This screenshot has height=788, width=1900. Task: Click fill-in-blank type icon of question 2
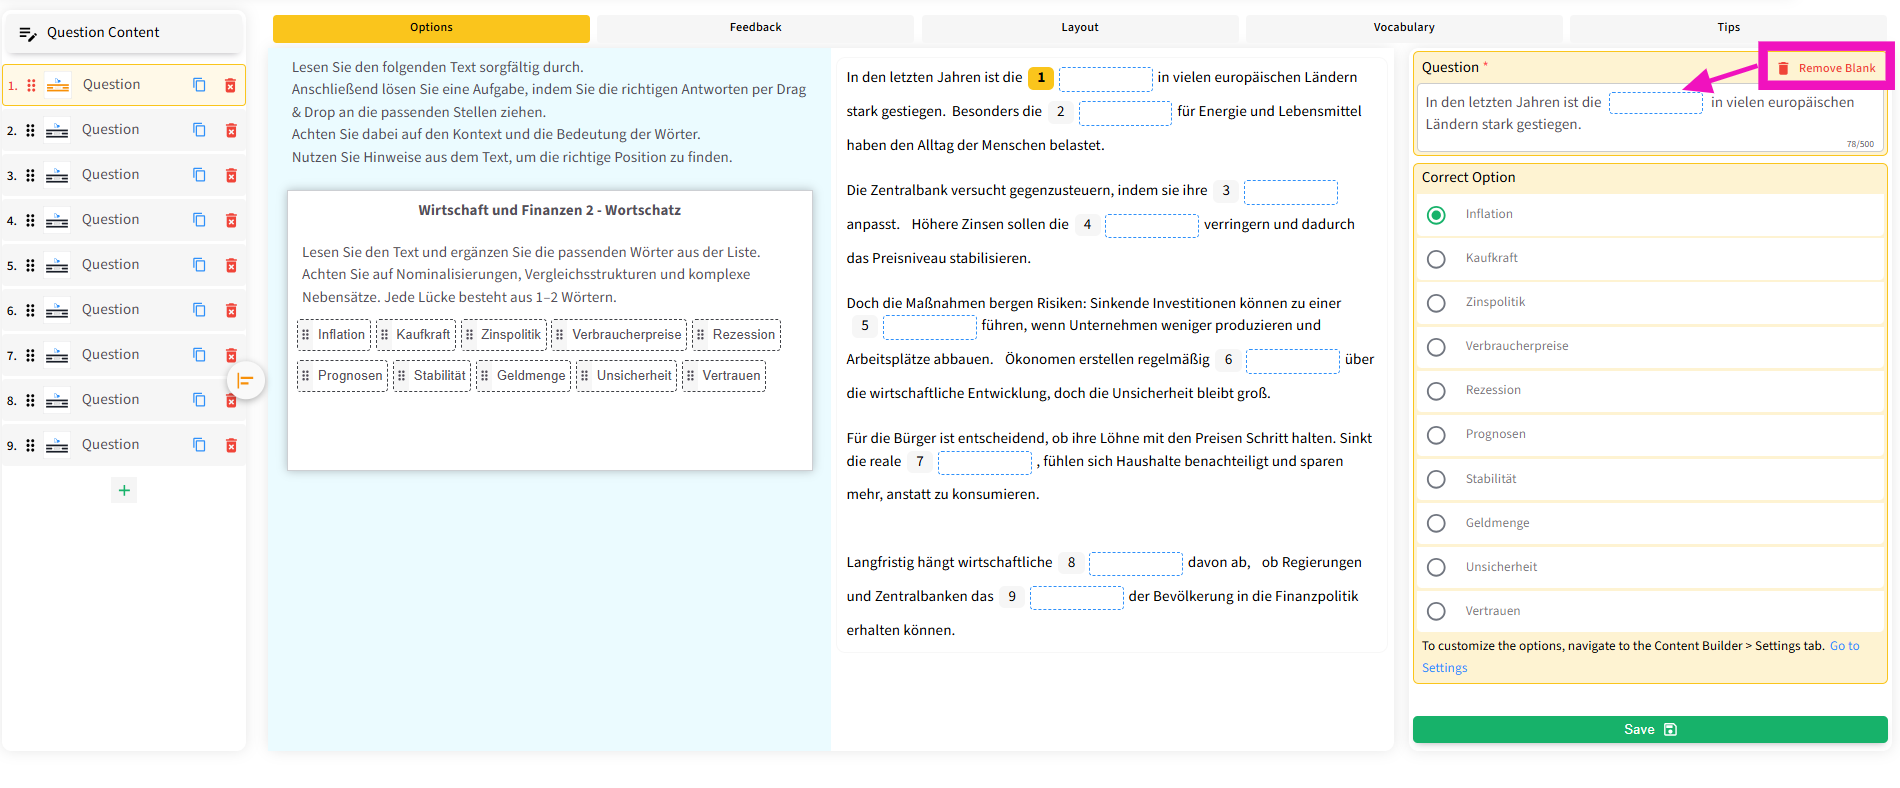(x=57, y=130)
